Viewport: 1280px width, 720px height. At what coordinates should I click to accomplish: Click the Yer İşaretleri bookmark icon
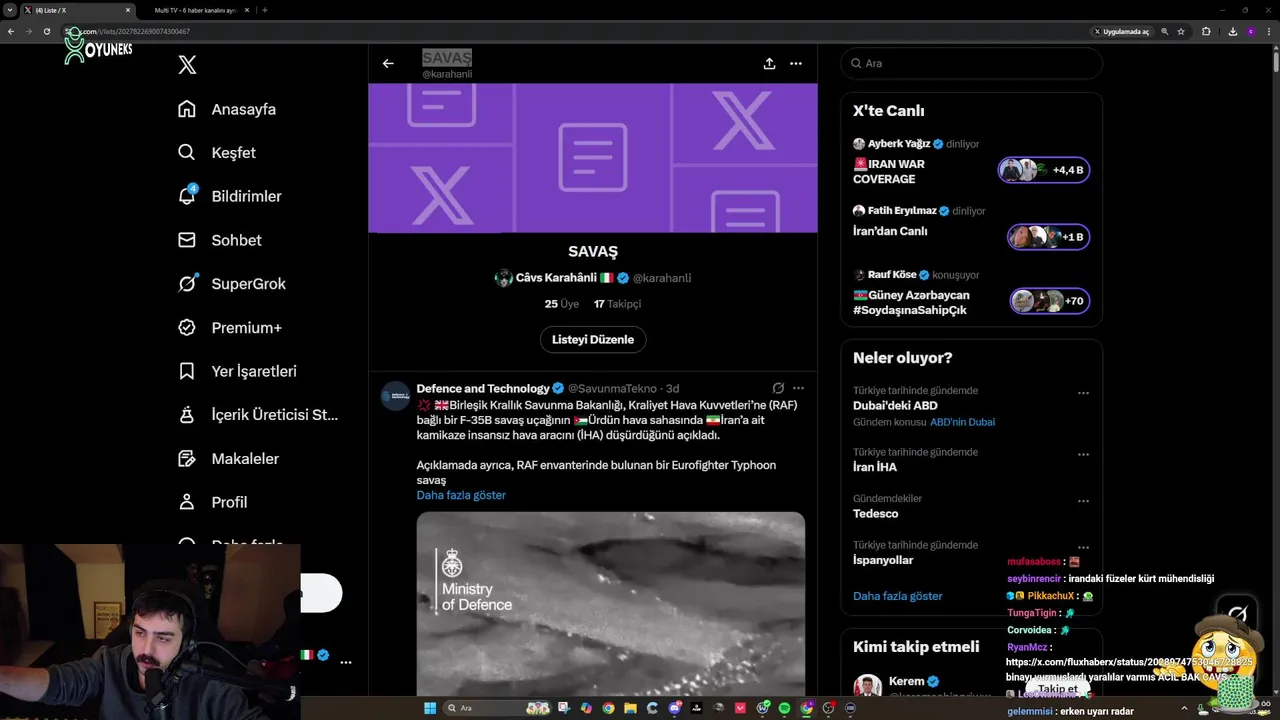point(186,371)
